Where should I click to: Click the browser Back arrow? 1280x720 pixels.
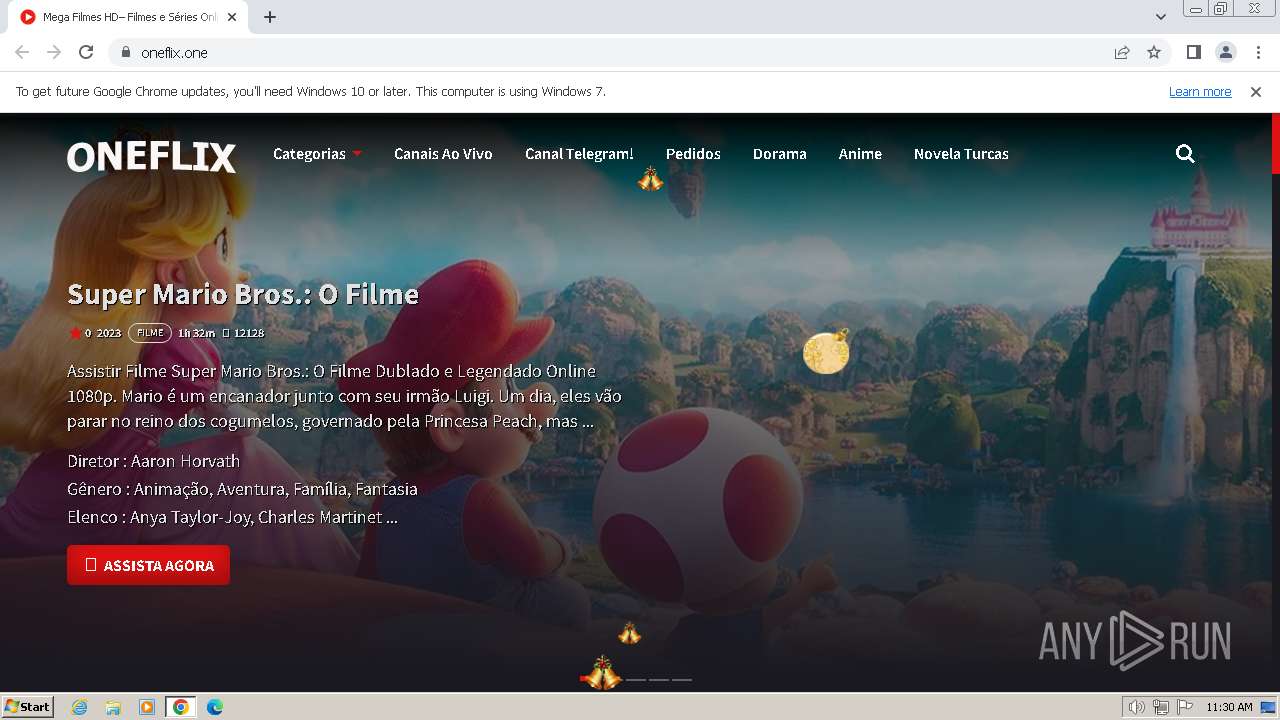(x=22, y=52)
